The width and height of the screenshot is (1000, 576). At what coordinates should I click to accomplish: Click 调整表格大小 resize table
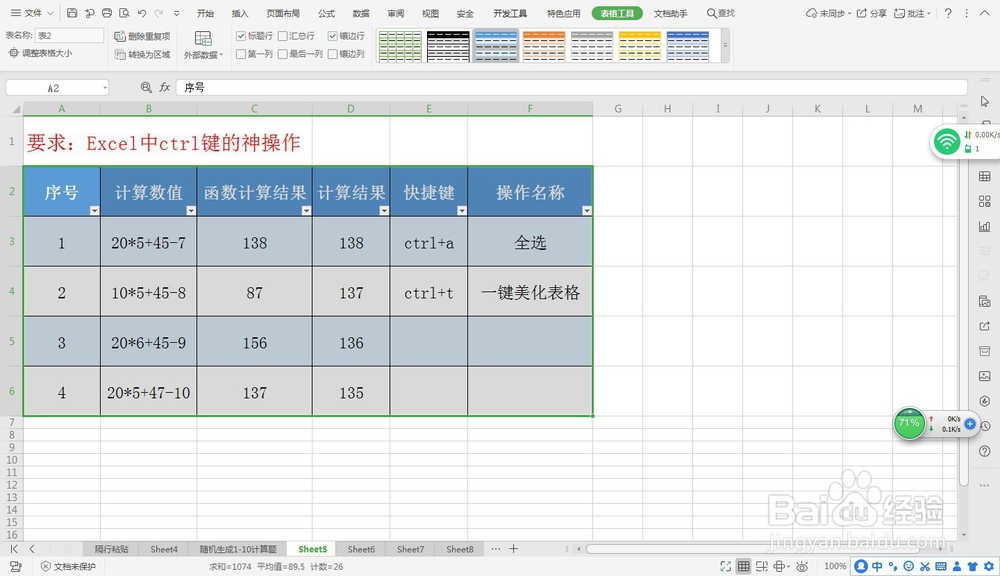[x=40, y=53]
